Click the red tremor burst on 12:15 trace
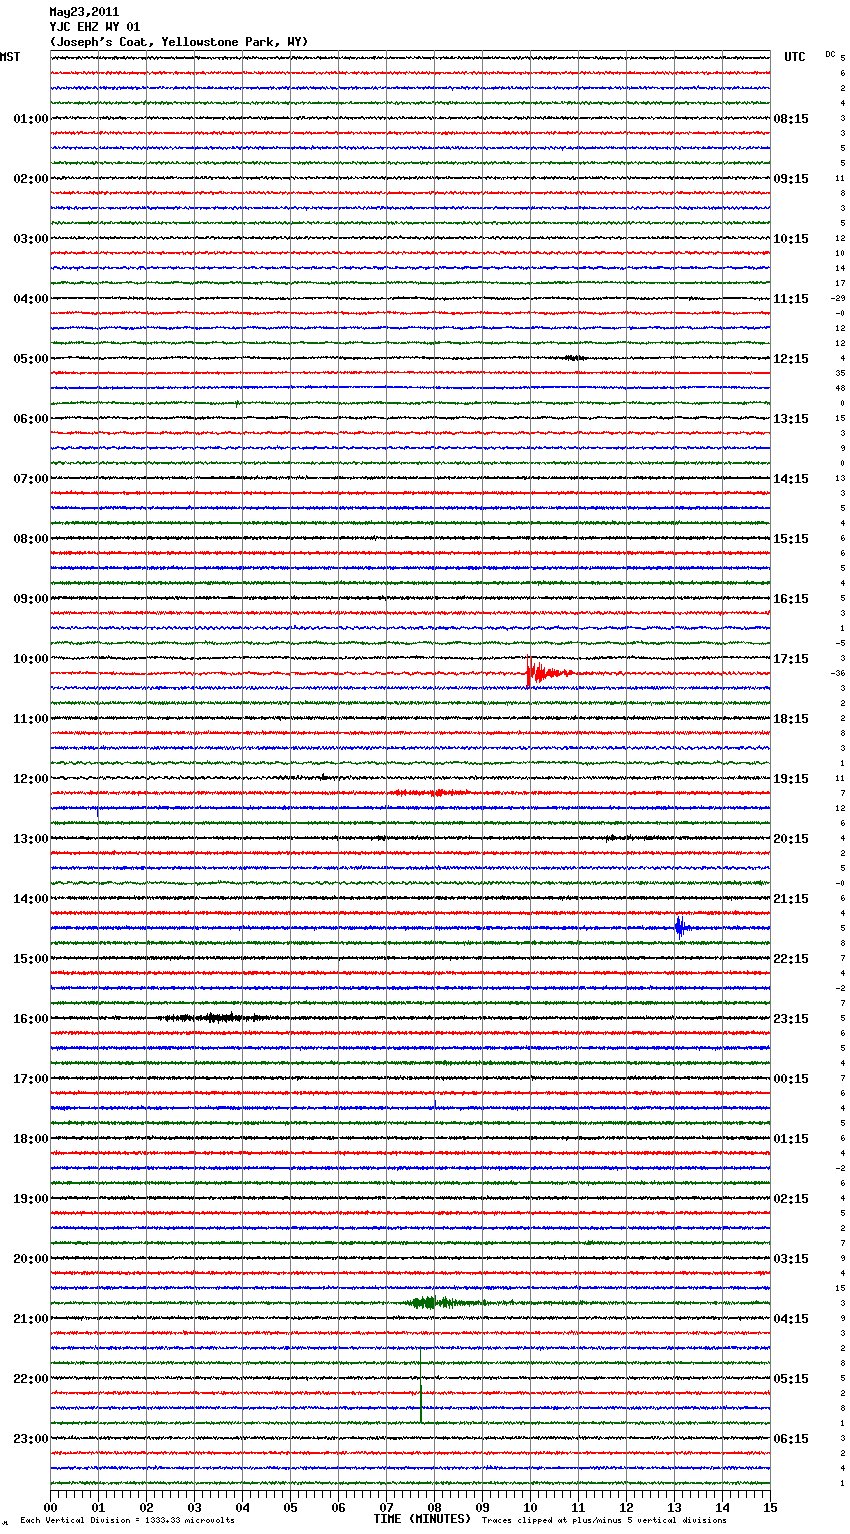 click(430, 792)
